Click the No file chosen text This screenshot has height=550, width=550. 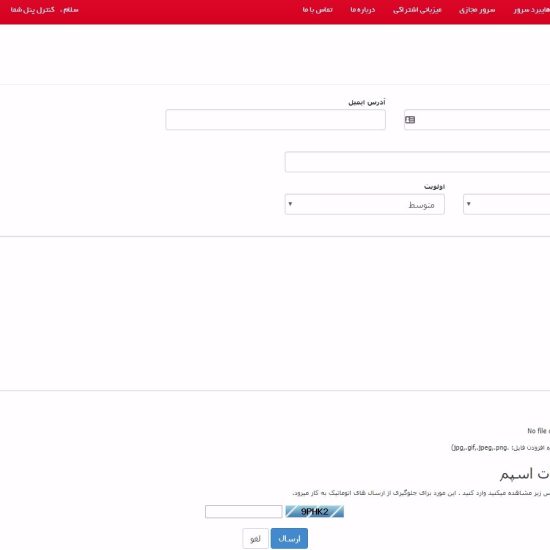point(538,431)
